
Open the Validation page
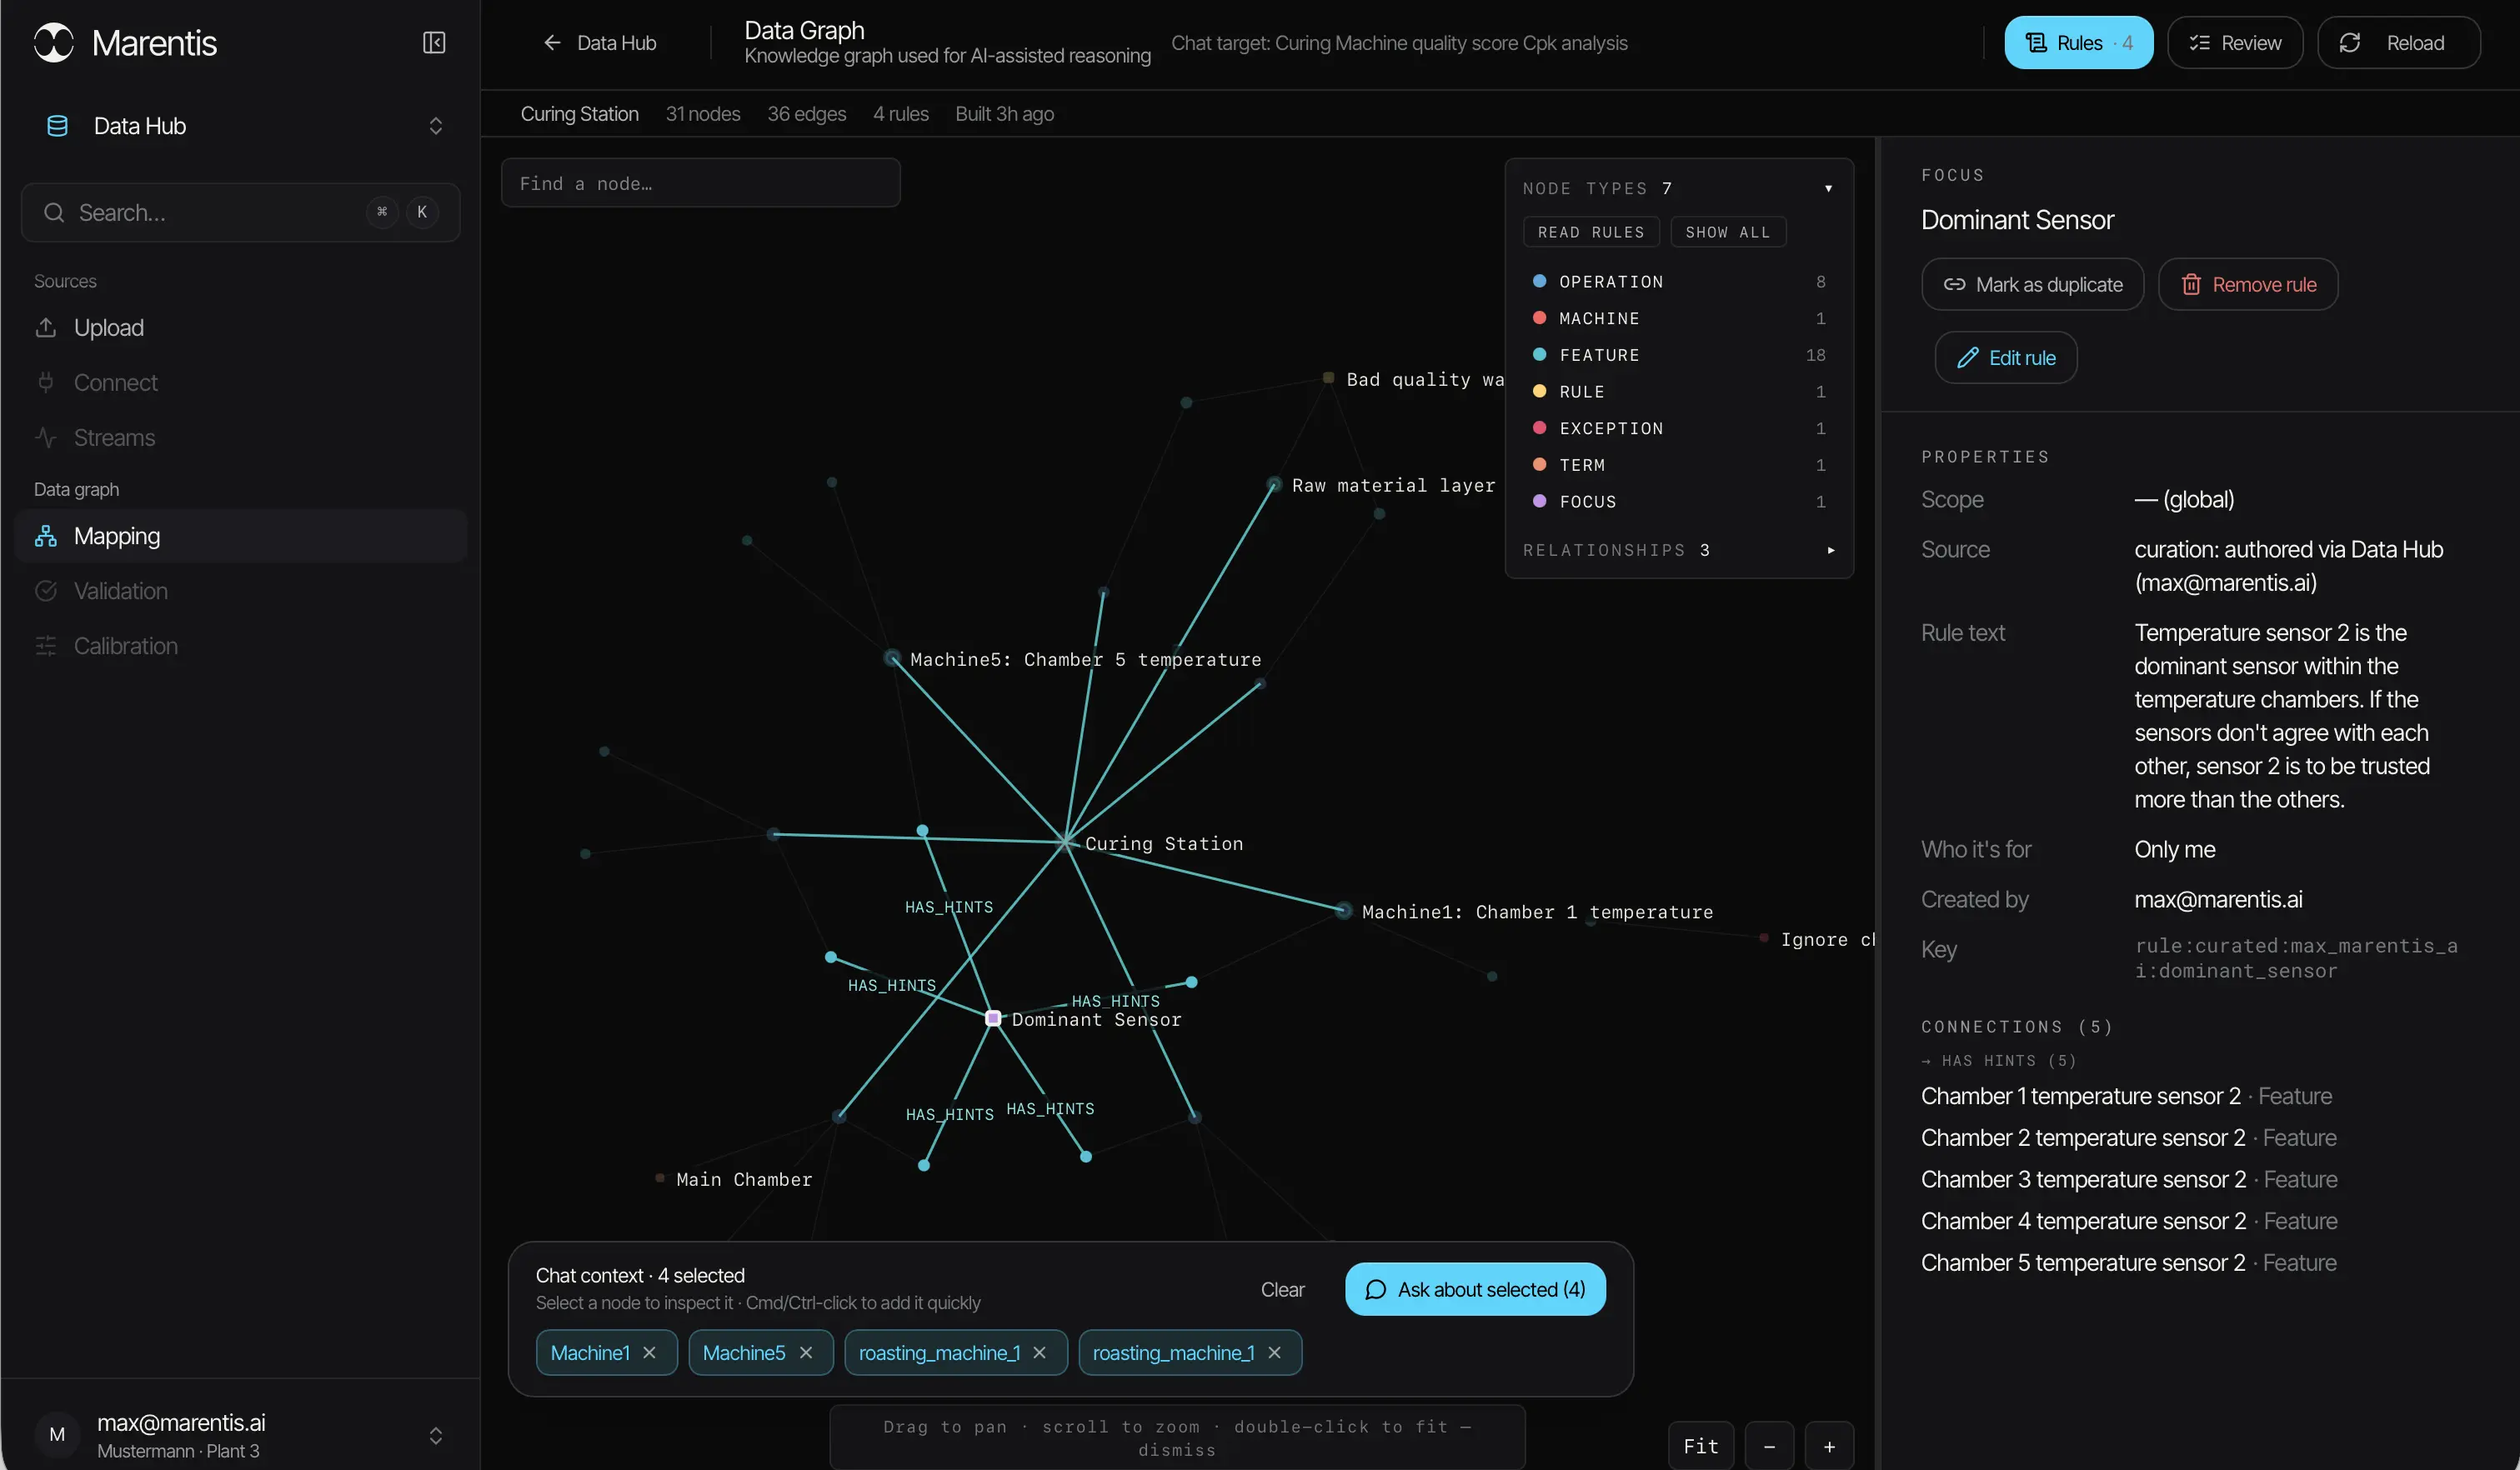[x=241, y=591]
